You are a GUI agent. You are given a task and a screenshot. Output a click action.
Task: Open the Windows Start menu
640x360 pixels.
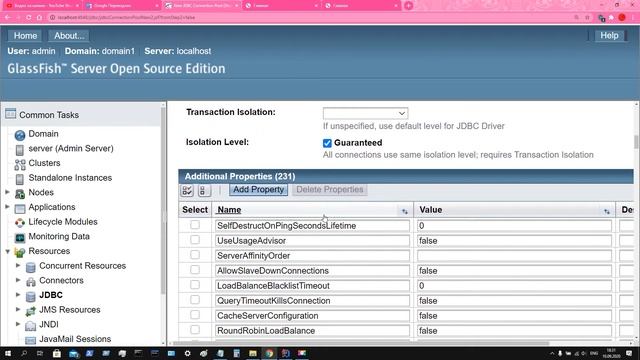8,353
